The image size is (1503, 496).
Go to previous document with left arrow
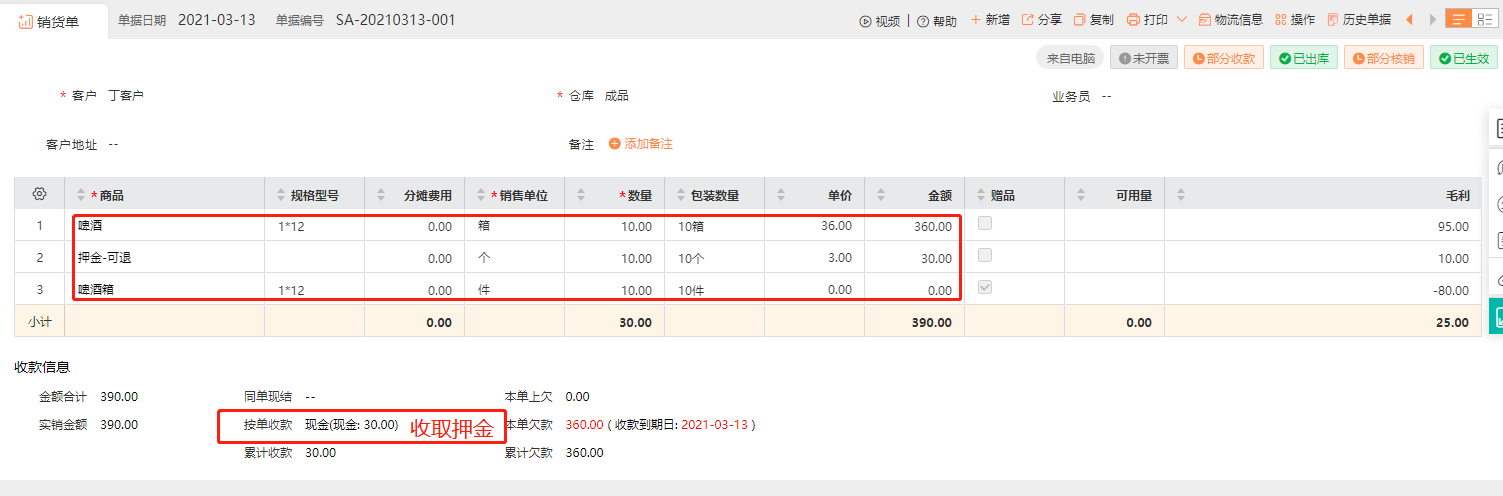point(1410,20)
